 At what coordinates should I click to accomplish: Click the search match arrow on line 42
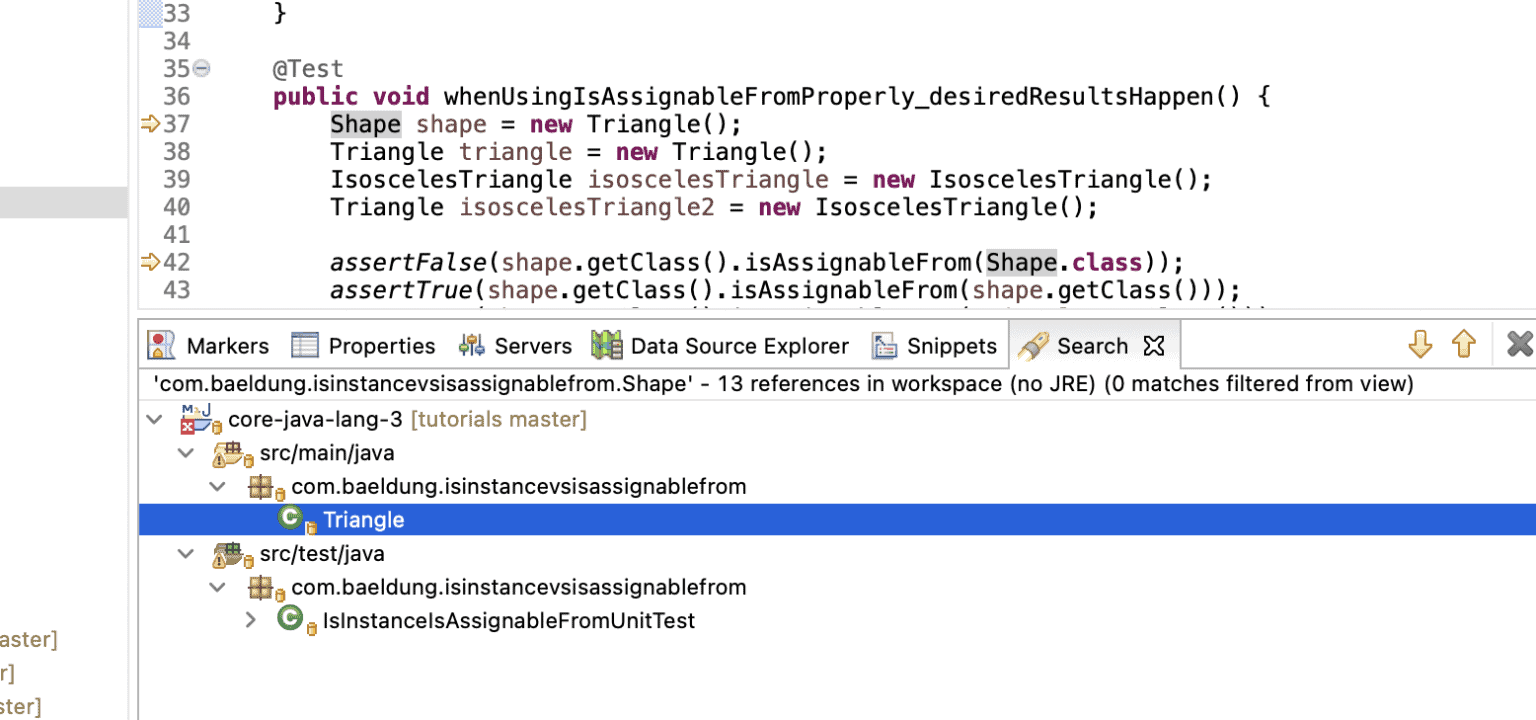[151, 262]
